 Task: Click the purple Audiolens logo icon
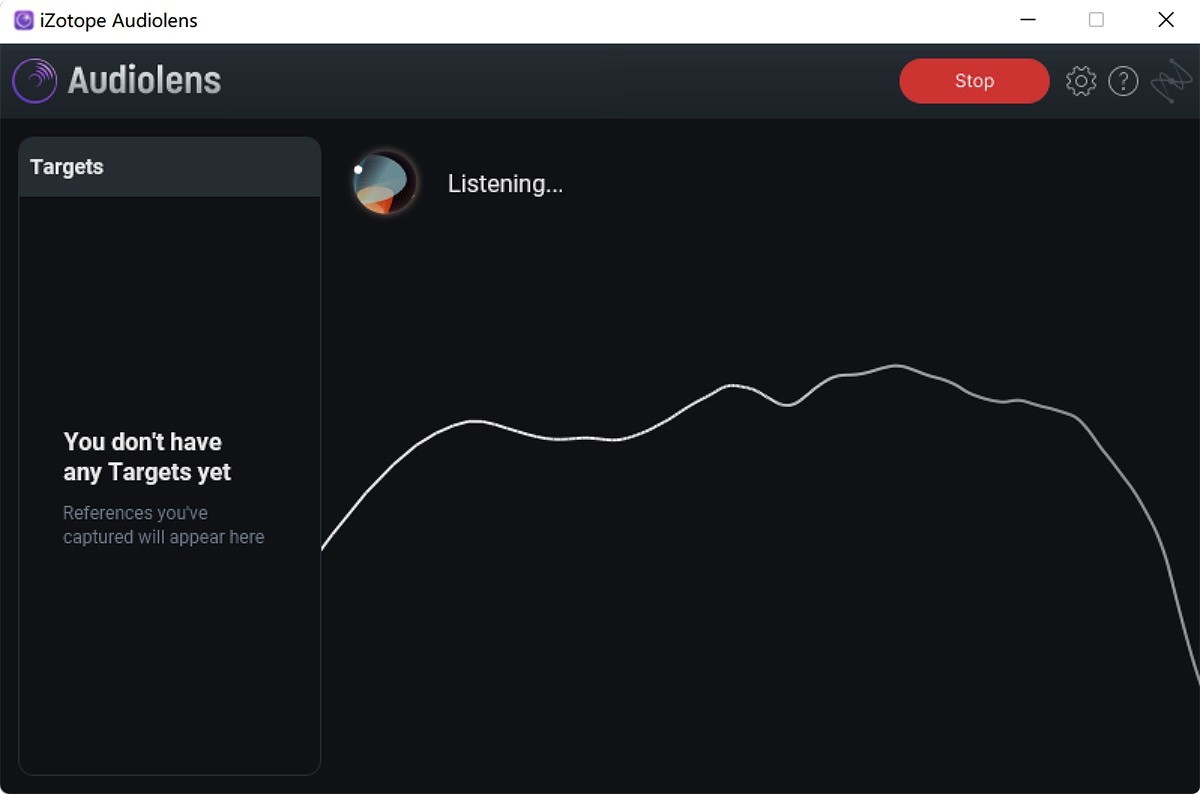pos(34,81)
